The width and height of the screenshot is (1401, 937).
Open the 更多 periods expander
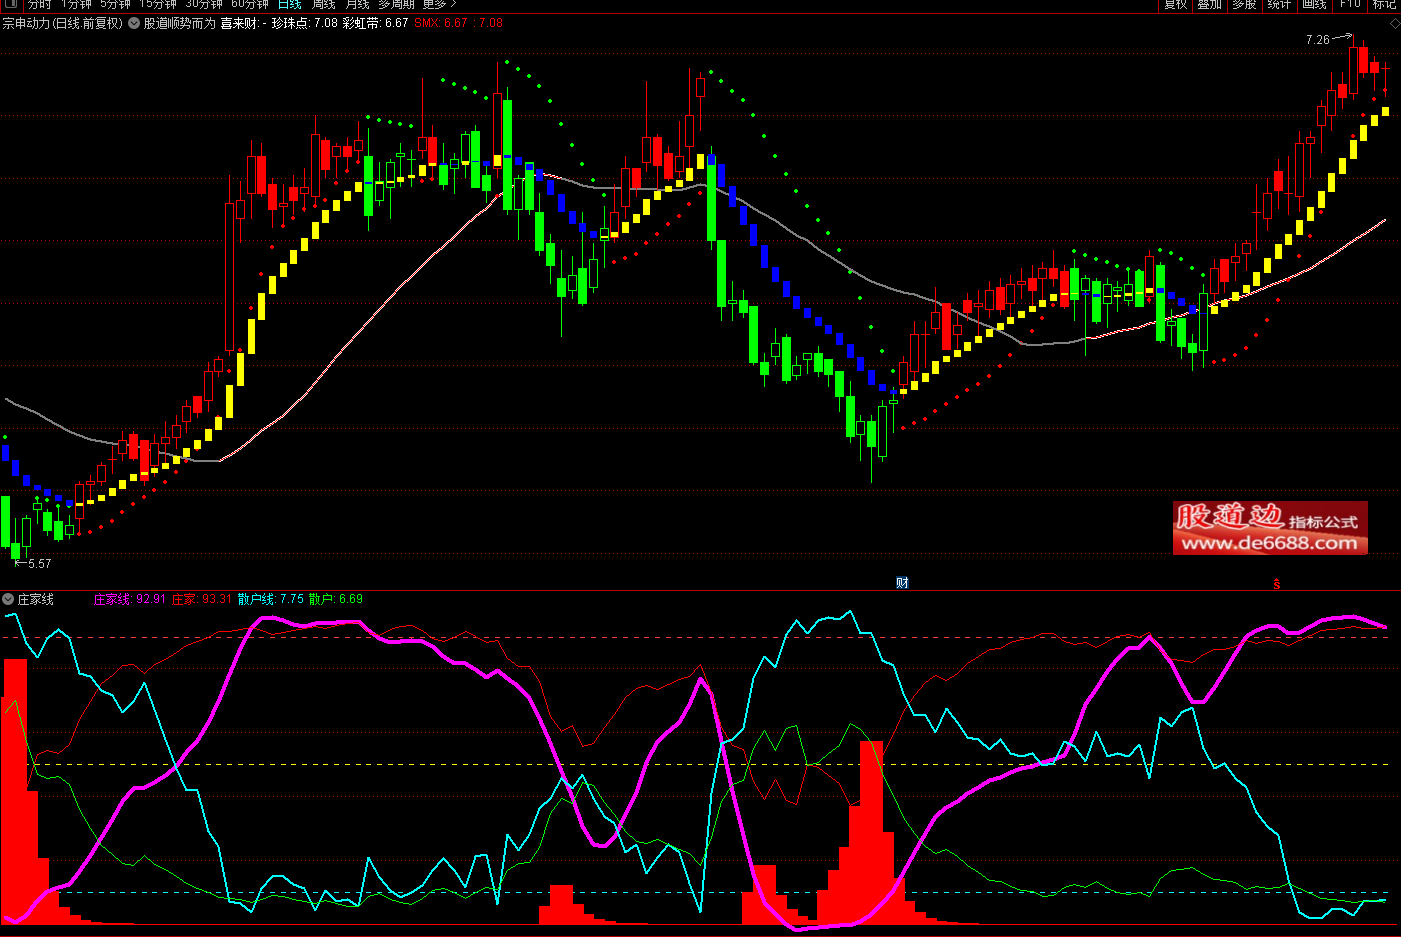pyautogui.click(x=439, y=4)
